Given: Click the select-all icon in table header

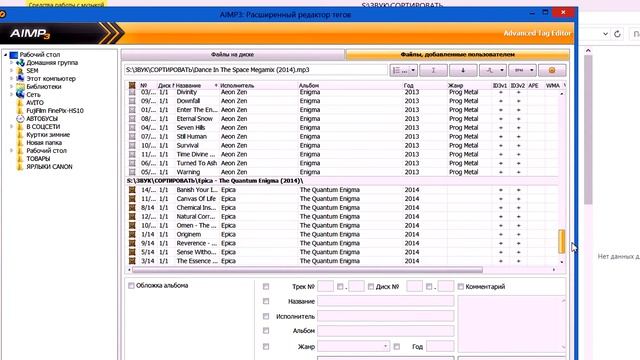Looking at the screenshot, I should tap(132, 85).
